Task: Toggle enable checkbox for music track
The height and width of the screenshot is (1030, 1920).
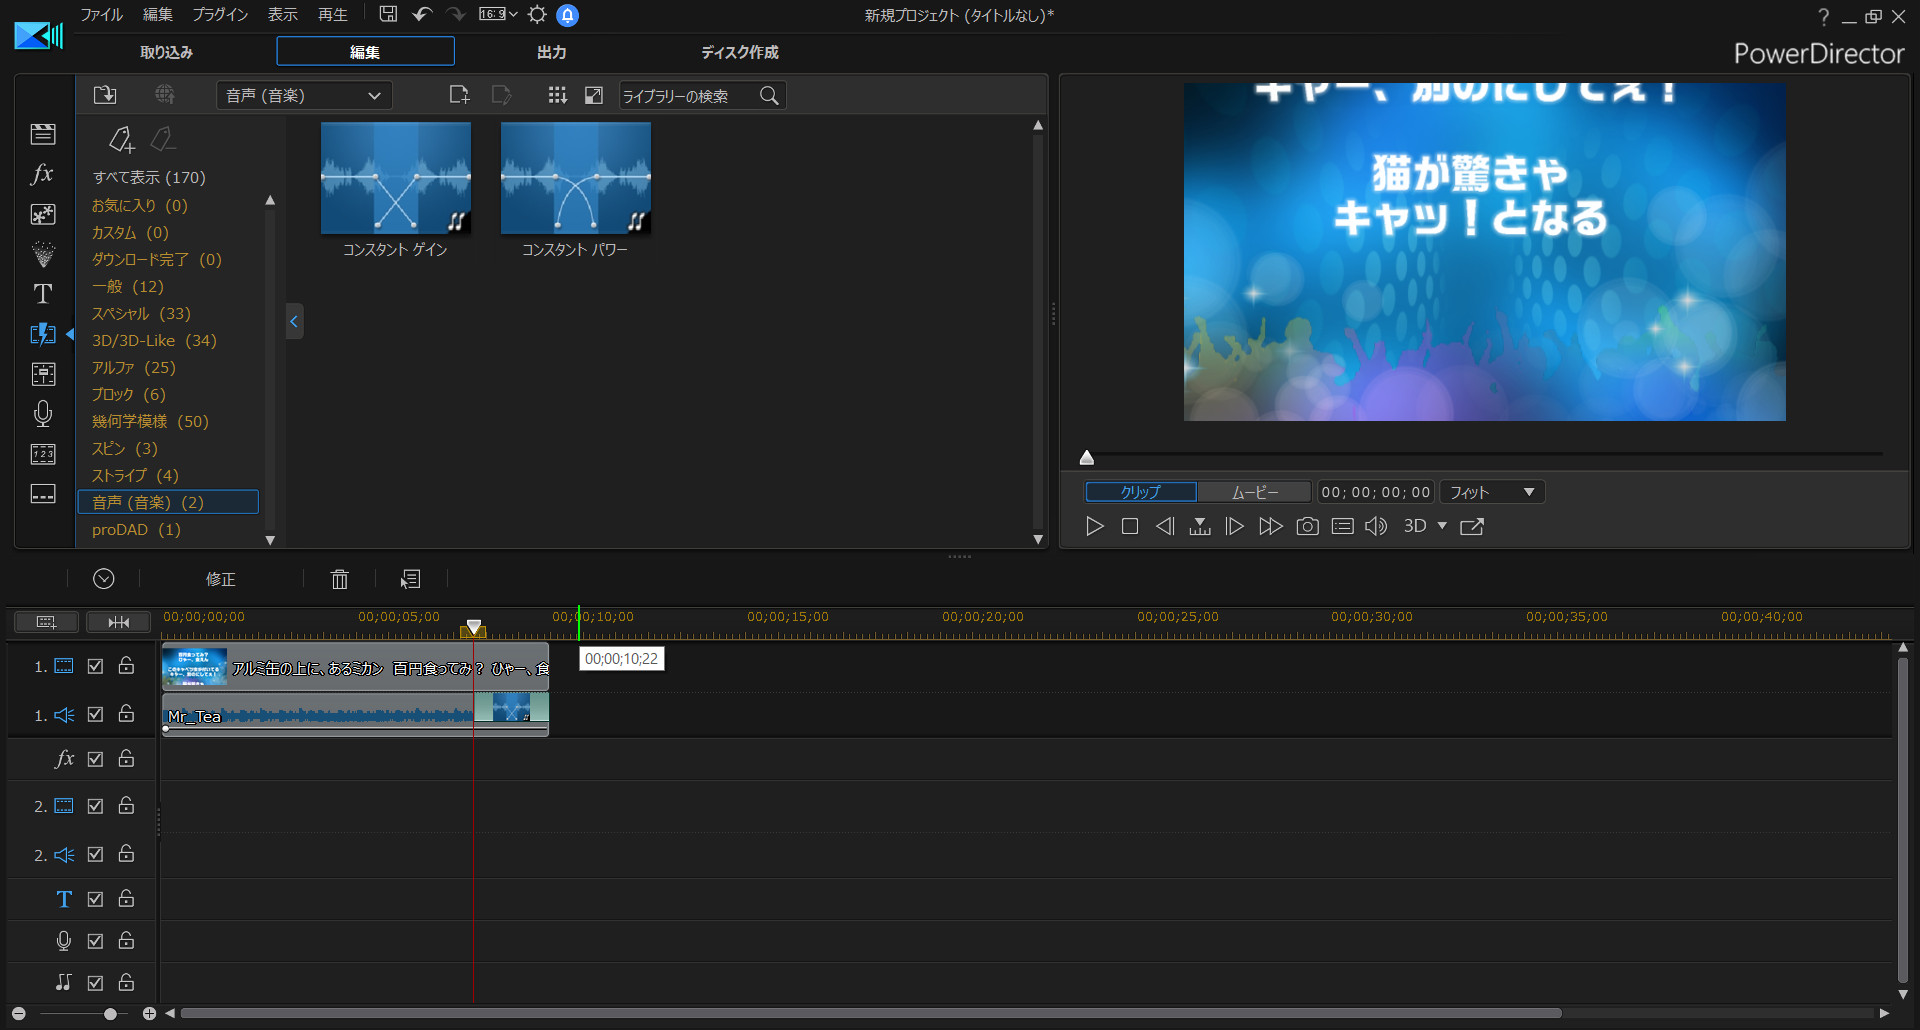Action: [95, 983]
